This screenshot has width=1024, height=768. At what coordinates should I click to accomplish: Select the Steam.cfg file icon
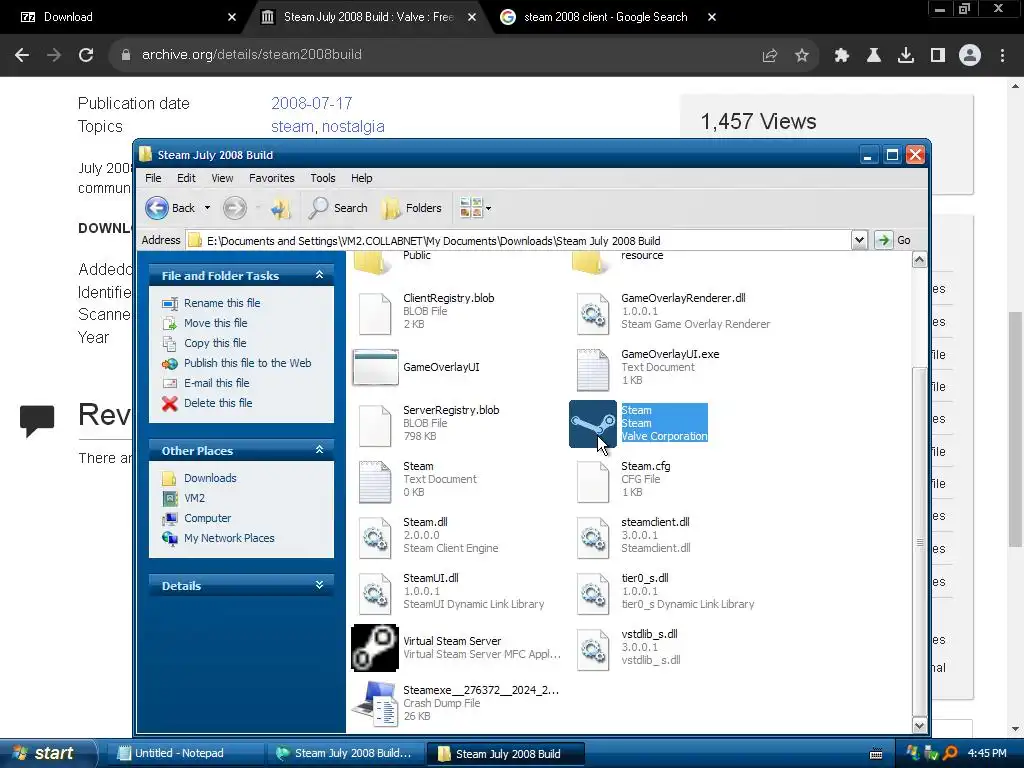[x=593, y=481]
